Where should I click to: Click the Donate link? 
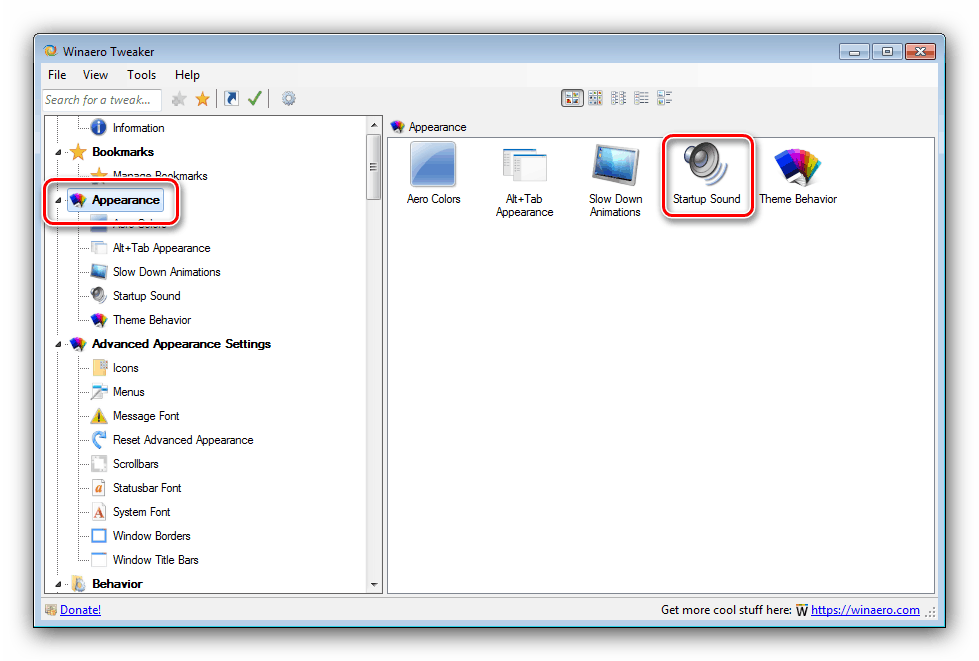coord(80,609)
